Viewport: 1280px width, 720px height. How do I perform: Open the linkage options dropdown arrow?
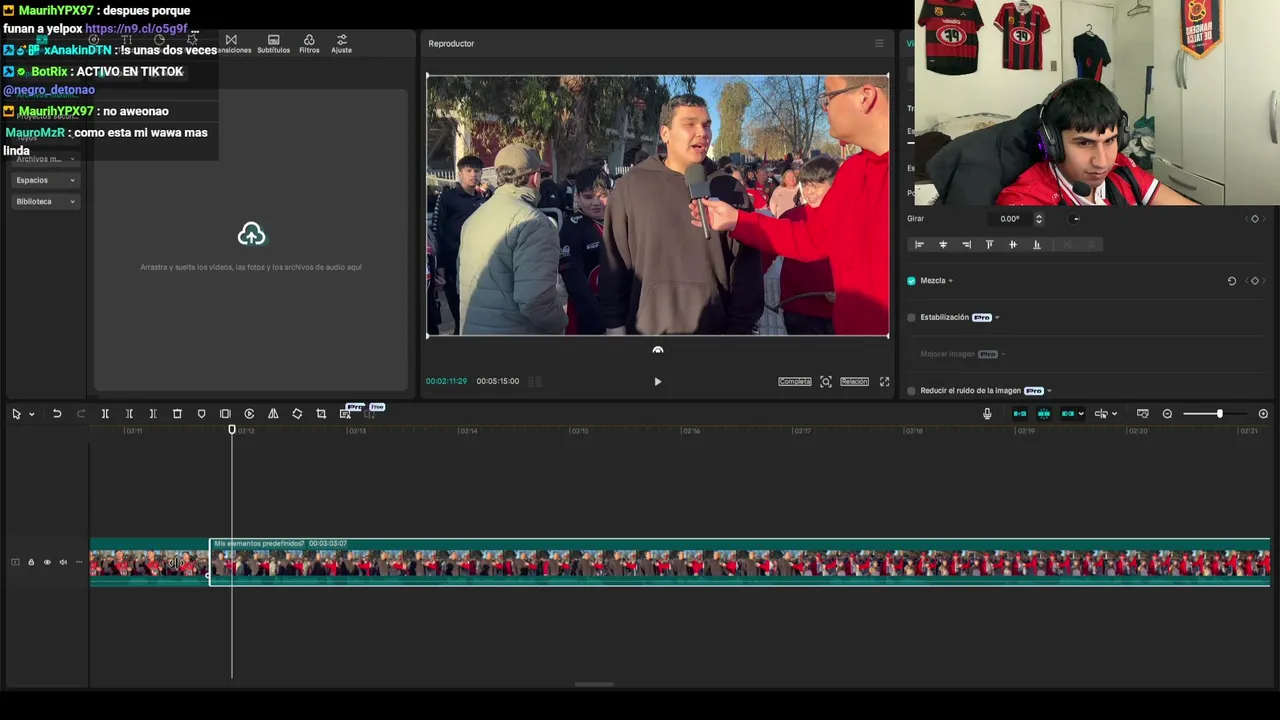1081,414
